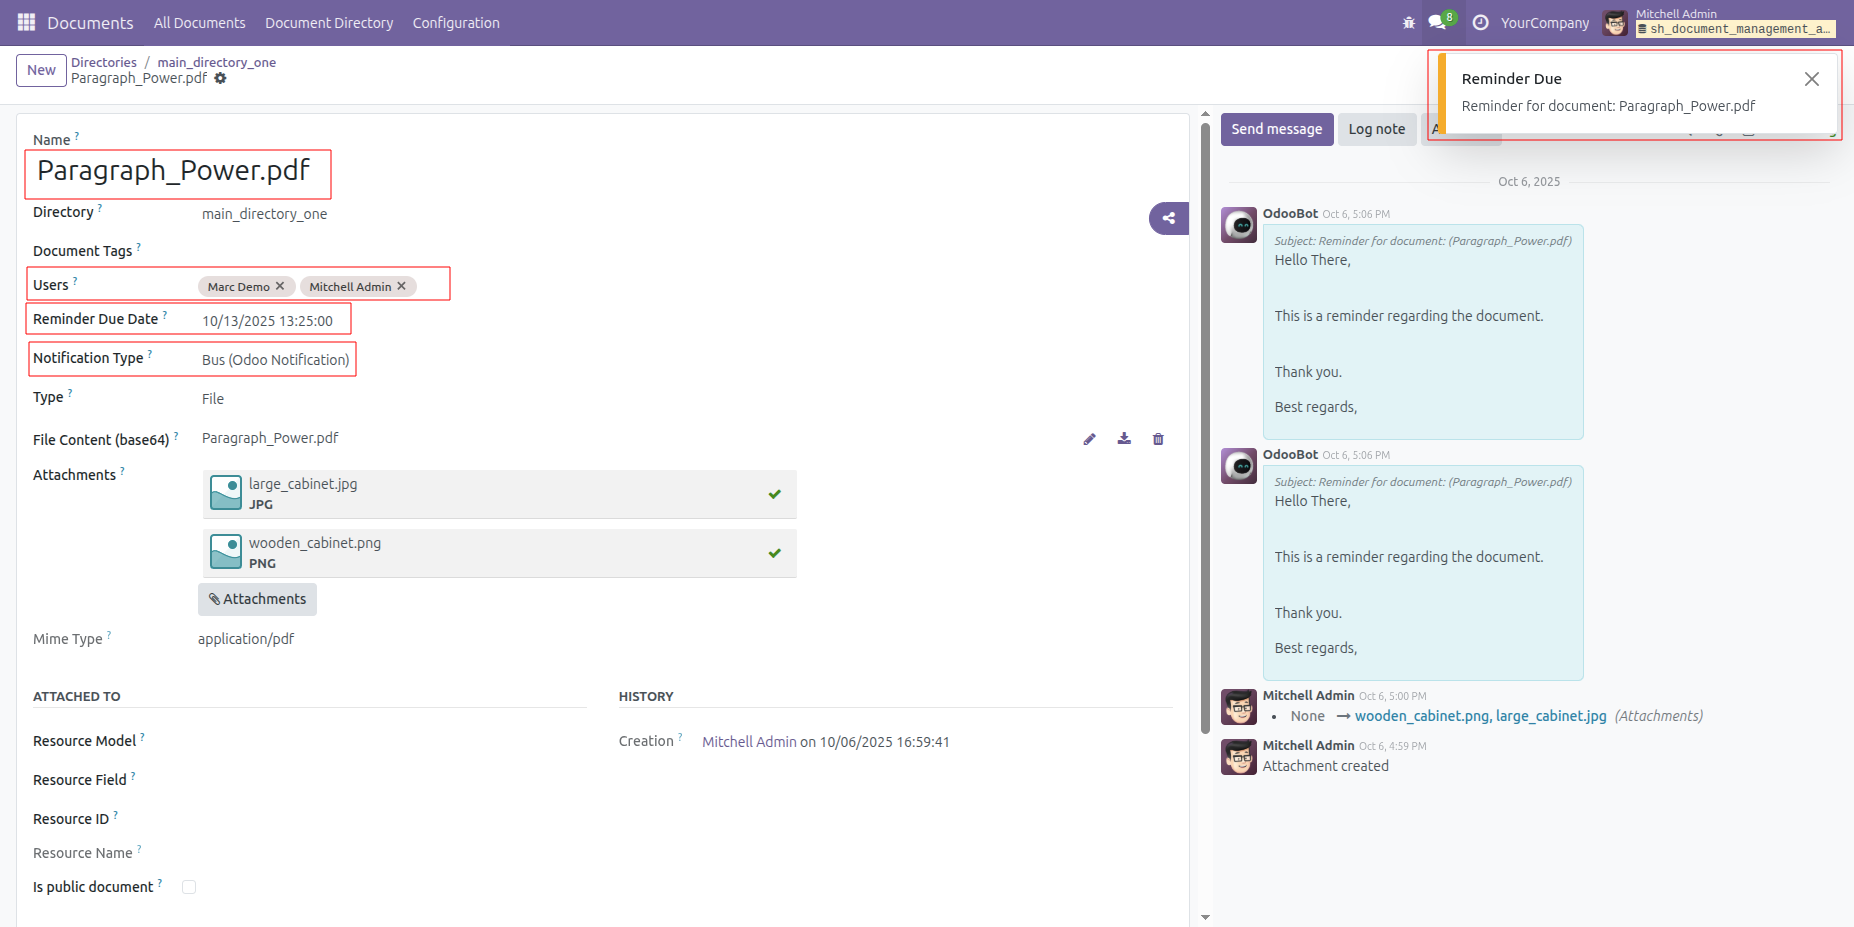Click the Attachments upload button
Viewport: 1854px width, 927px height.
258,599
